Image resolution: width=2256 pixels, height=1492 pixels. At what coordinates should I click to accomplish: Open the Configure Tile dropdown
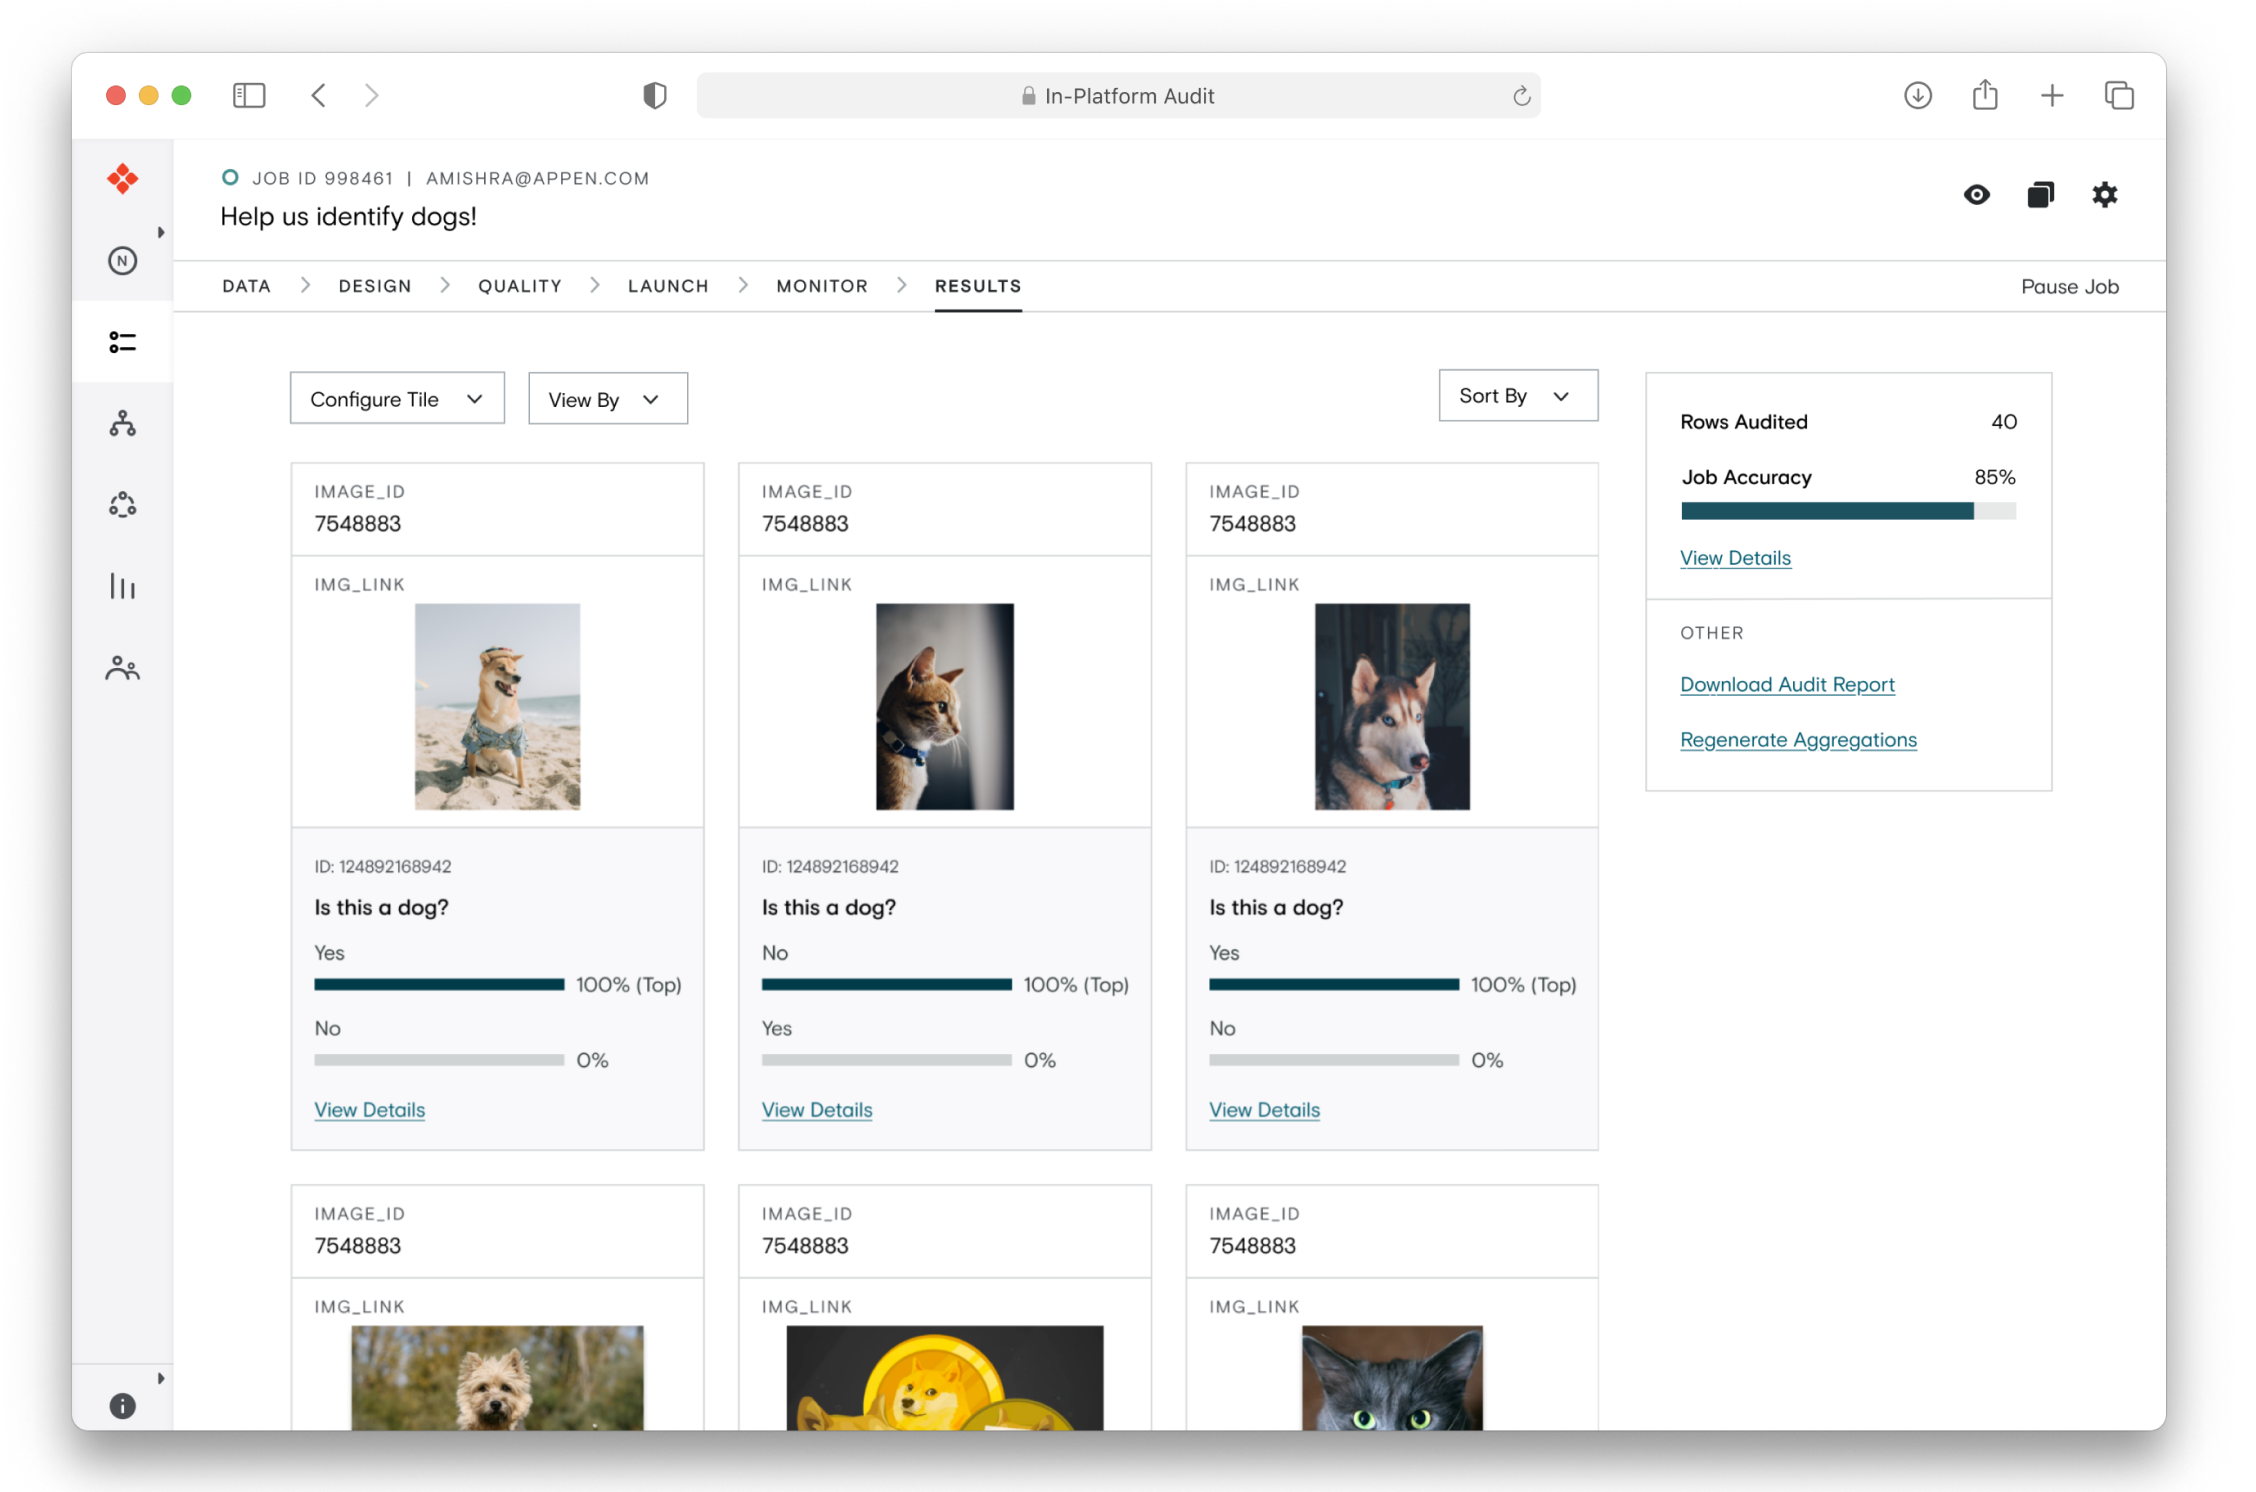397,399
